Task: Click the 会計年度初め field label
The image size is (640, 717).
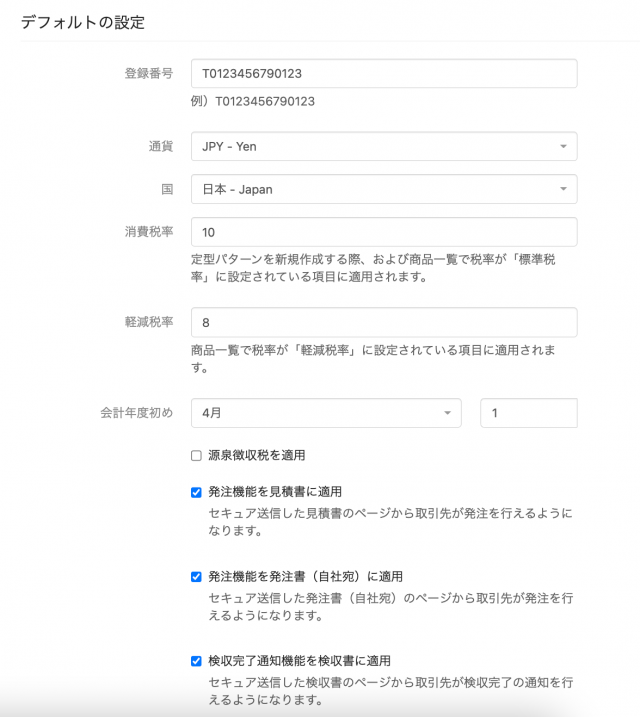Action: click(x=136, y=412)
